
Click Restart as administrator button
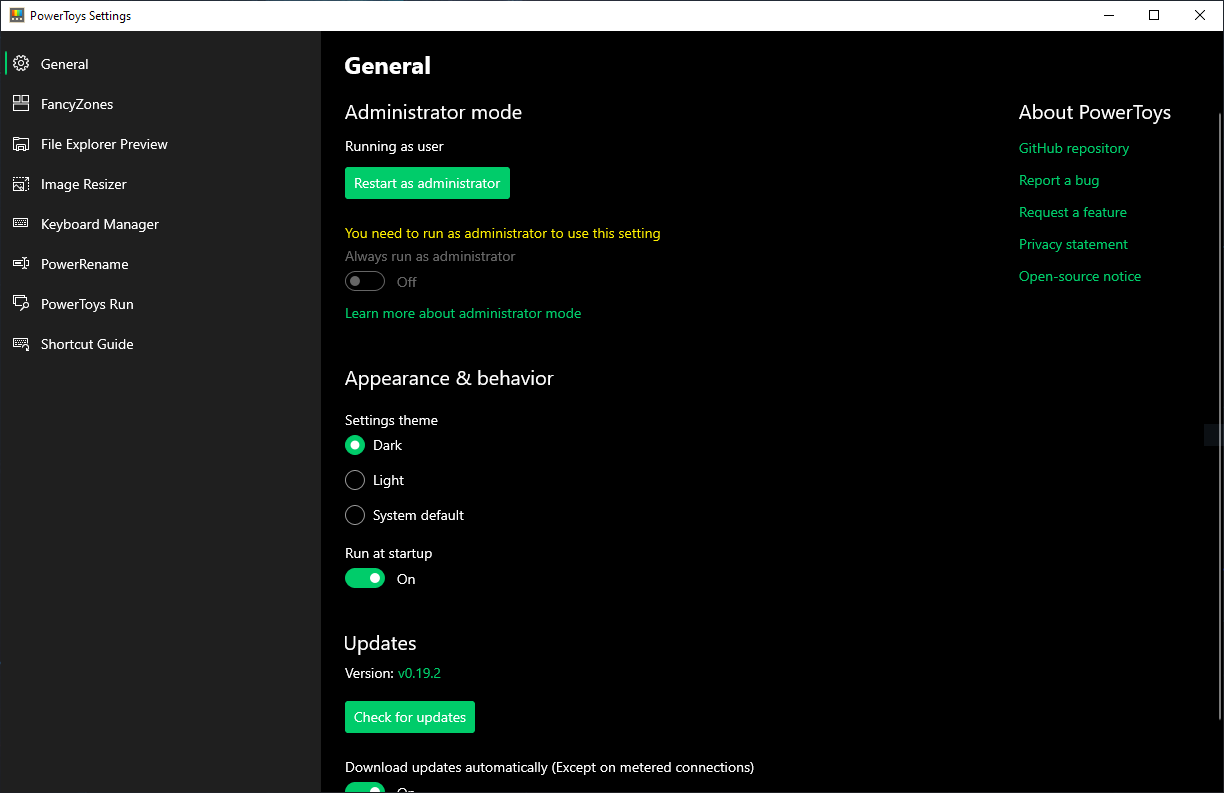click(427, 183)
